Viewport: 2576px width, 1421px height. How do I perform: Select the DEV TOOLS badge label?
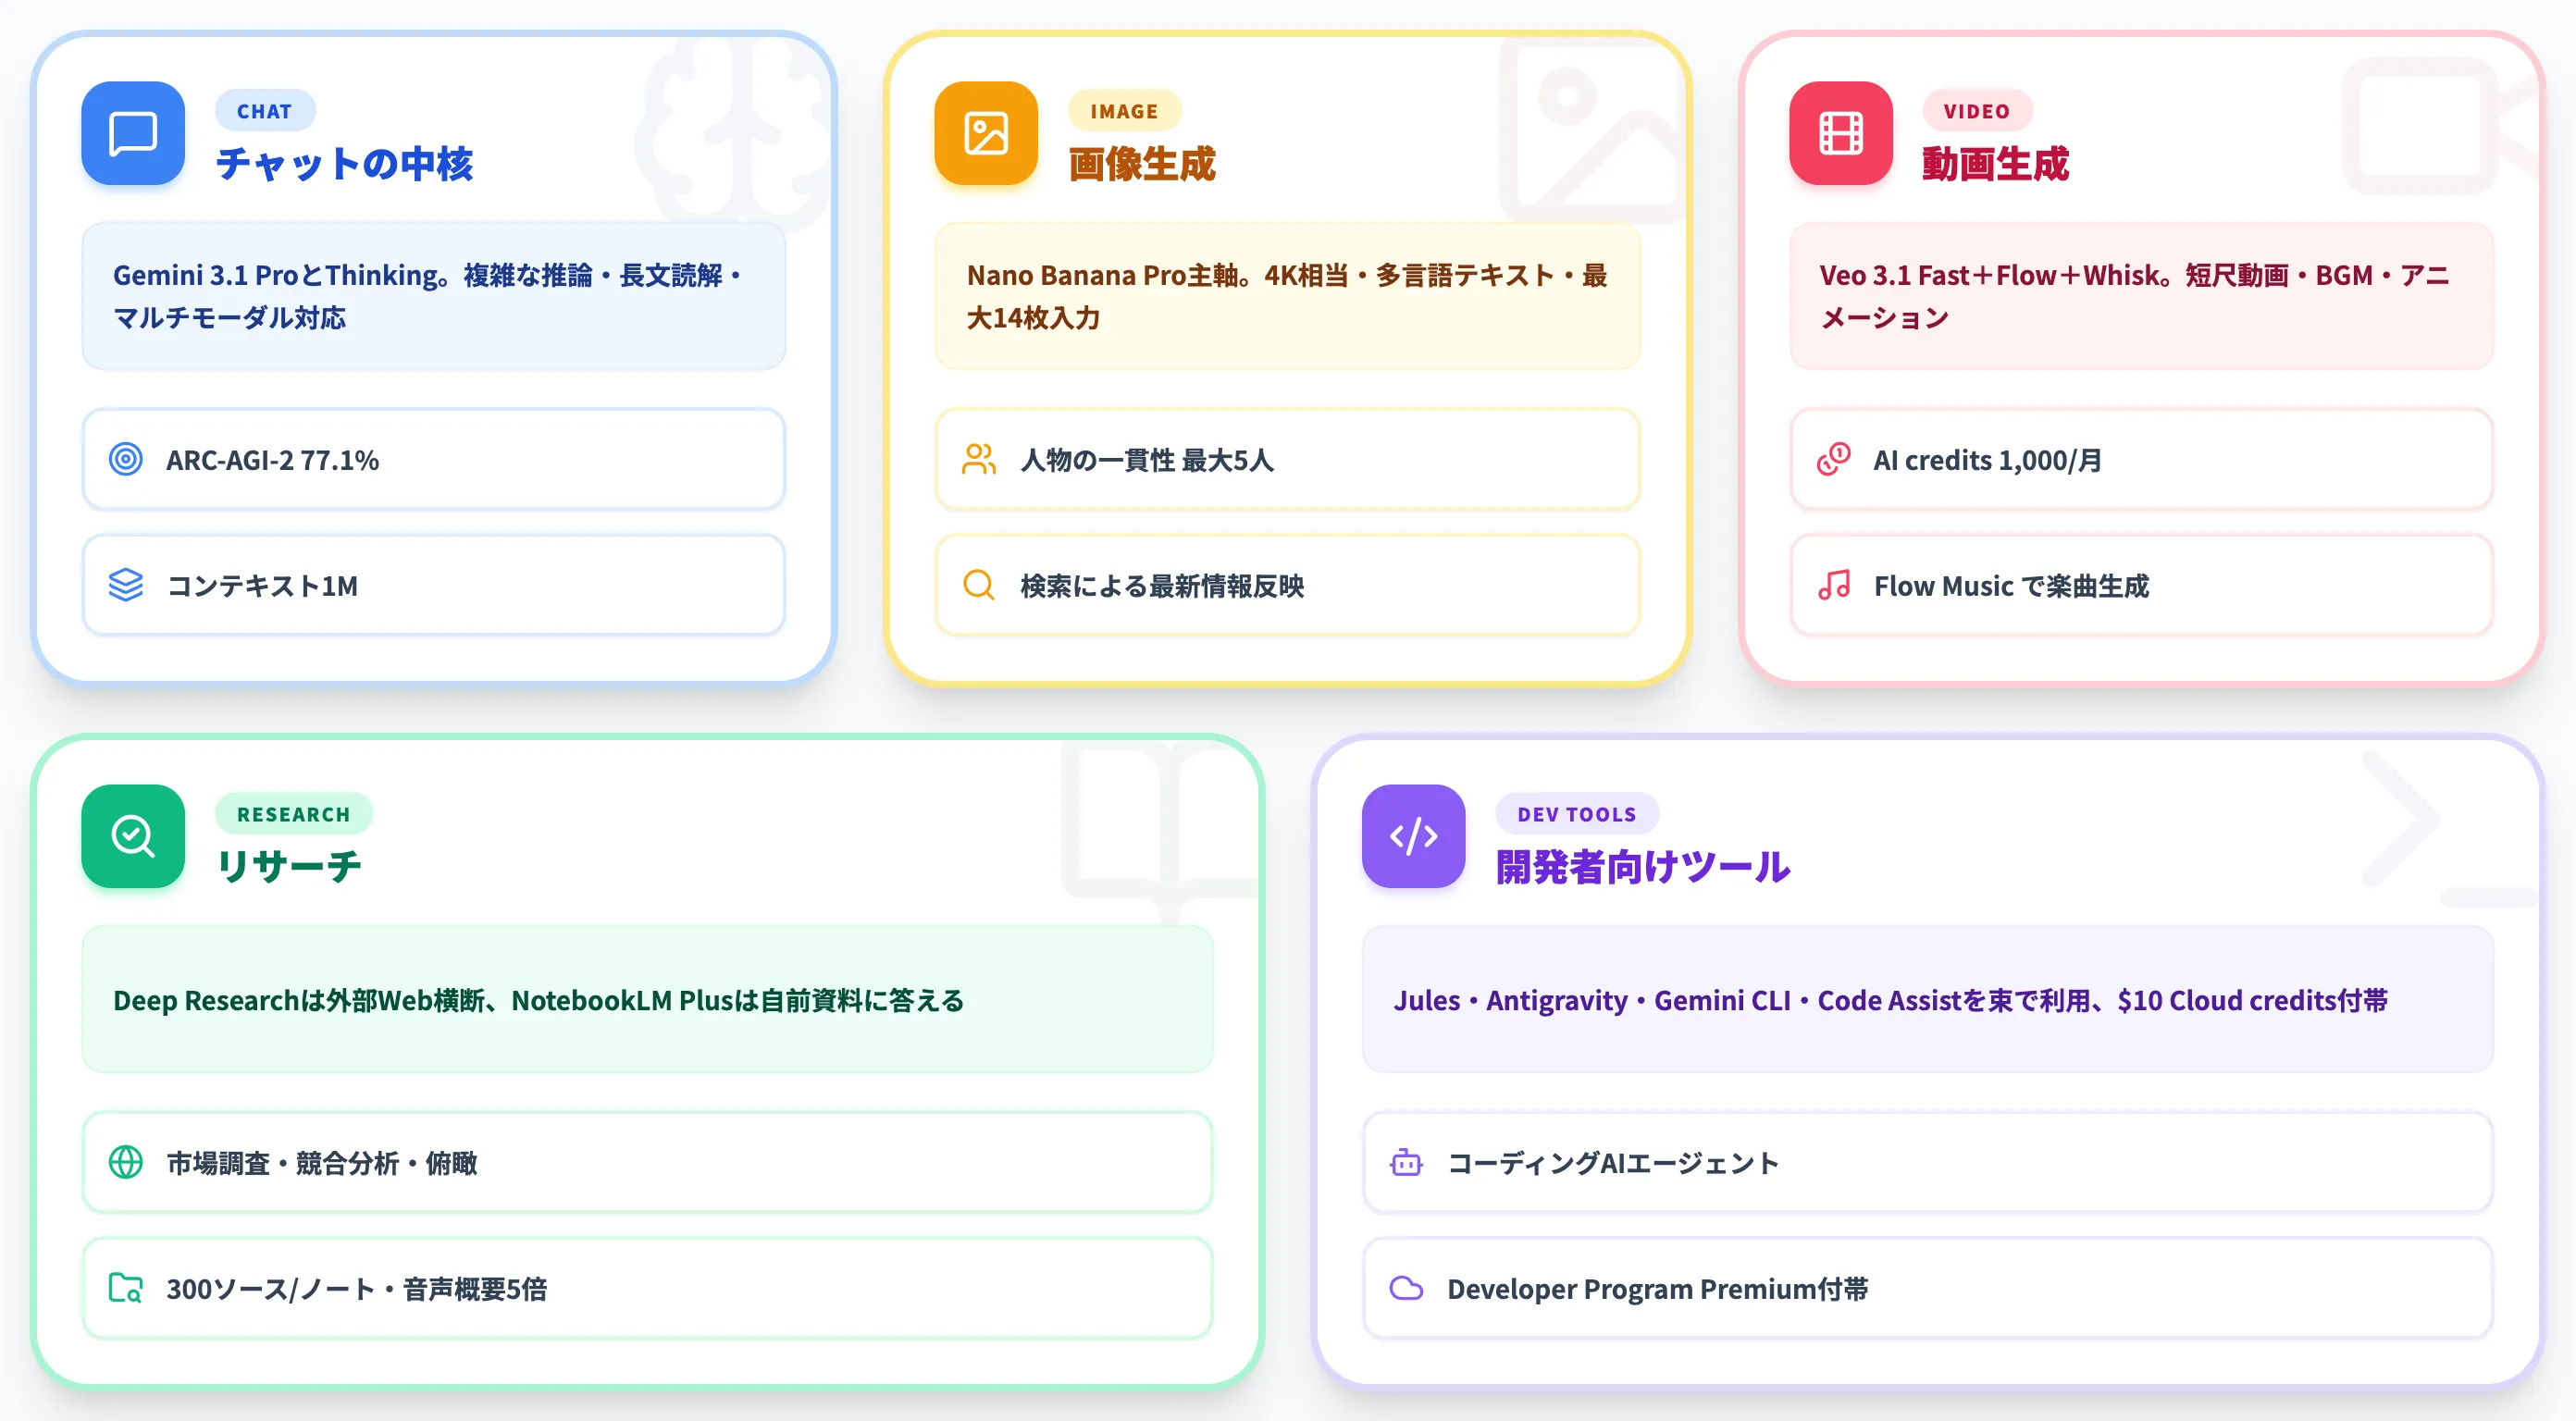pyautogui.click(x=1577, y=814)
